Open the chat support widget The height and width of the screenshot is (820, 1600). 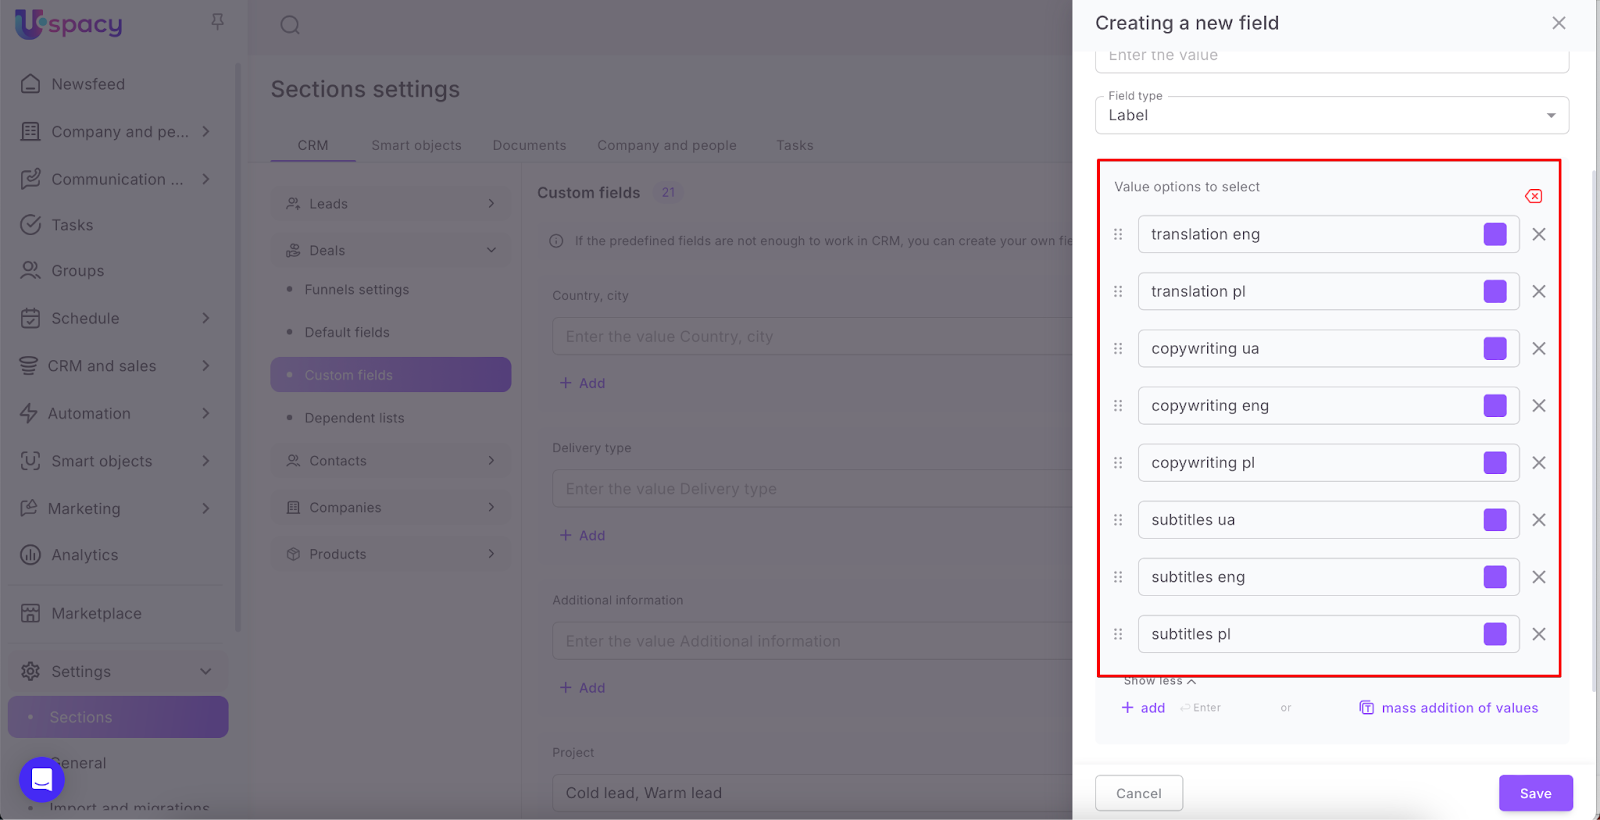coord(42,779)
